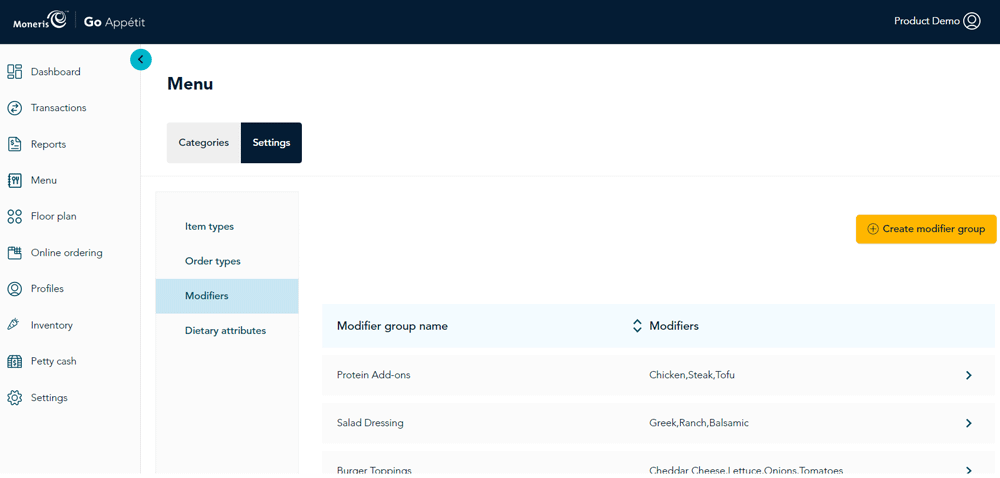
Task: Open Profiles label in sidebar
Action: pyautogui.click(x=47, y=289)
